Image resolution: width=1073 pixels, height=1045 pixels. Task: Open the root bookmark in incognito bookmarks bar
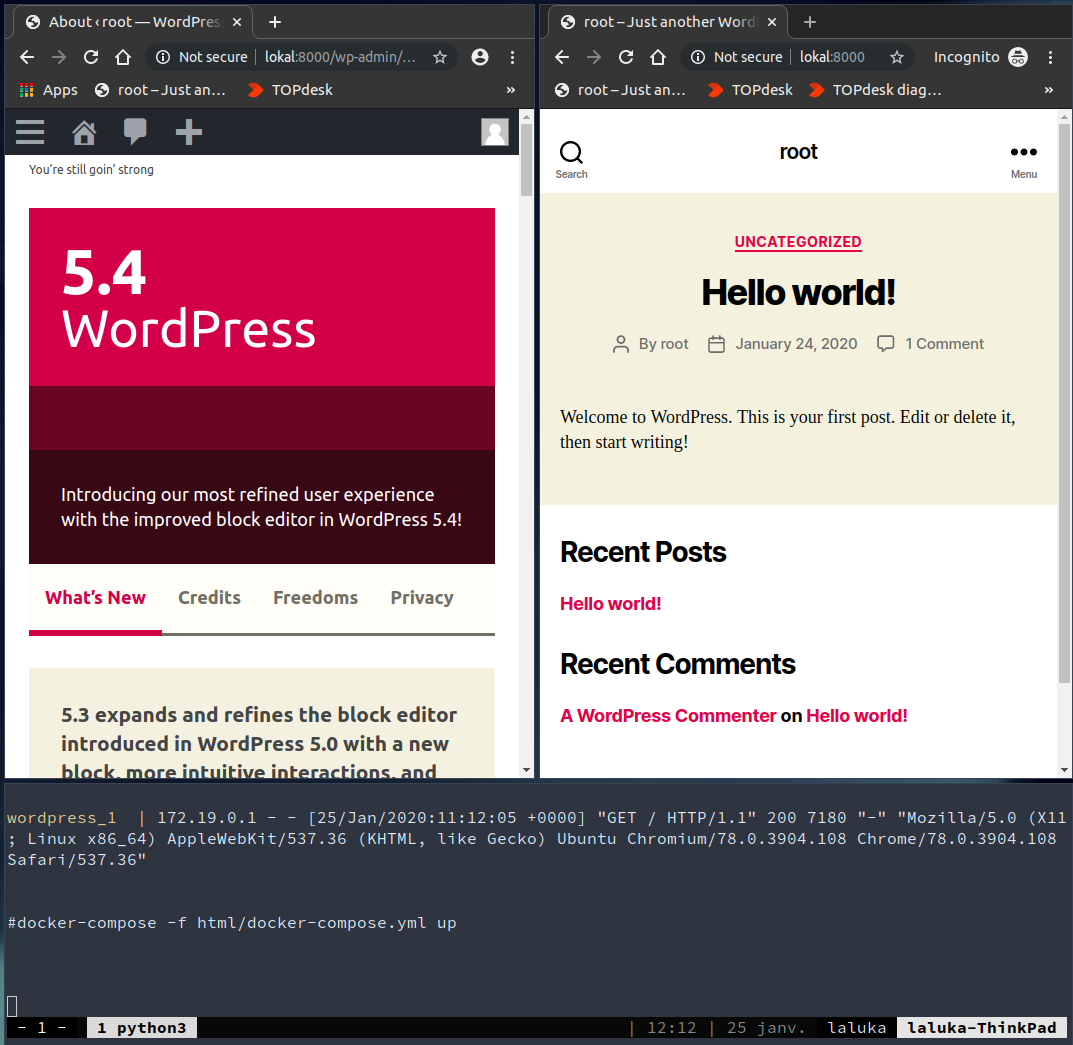[620, 90]
